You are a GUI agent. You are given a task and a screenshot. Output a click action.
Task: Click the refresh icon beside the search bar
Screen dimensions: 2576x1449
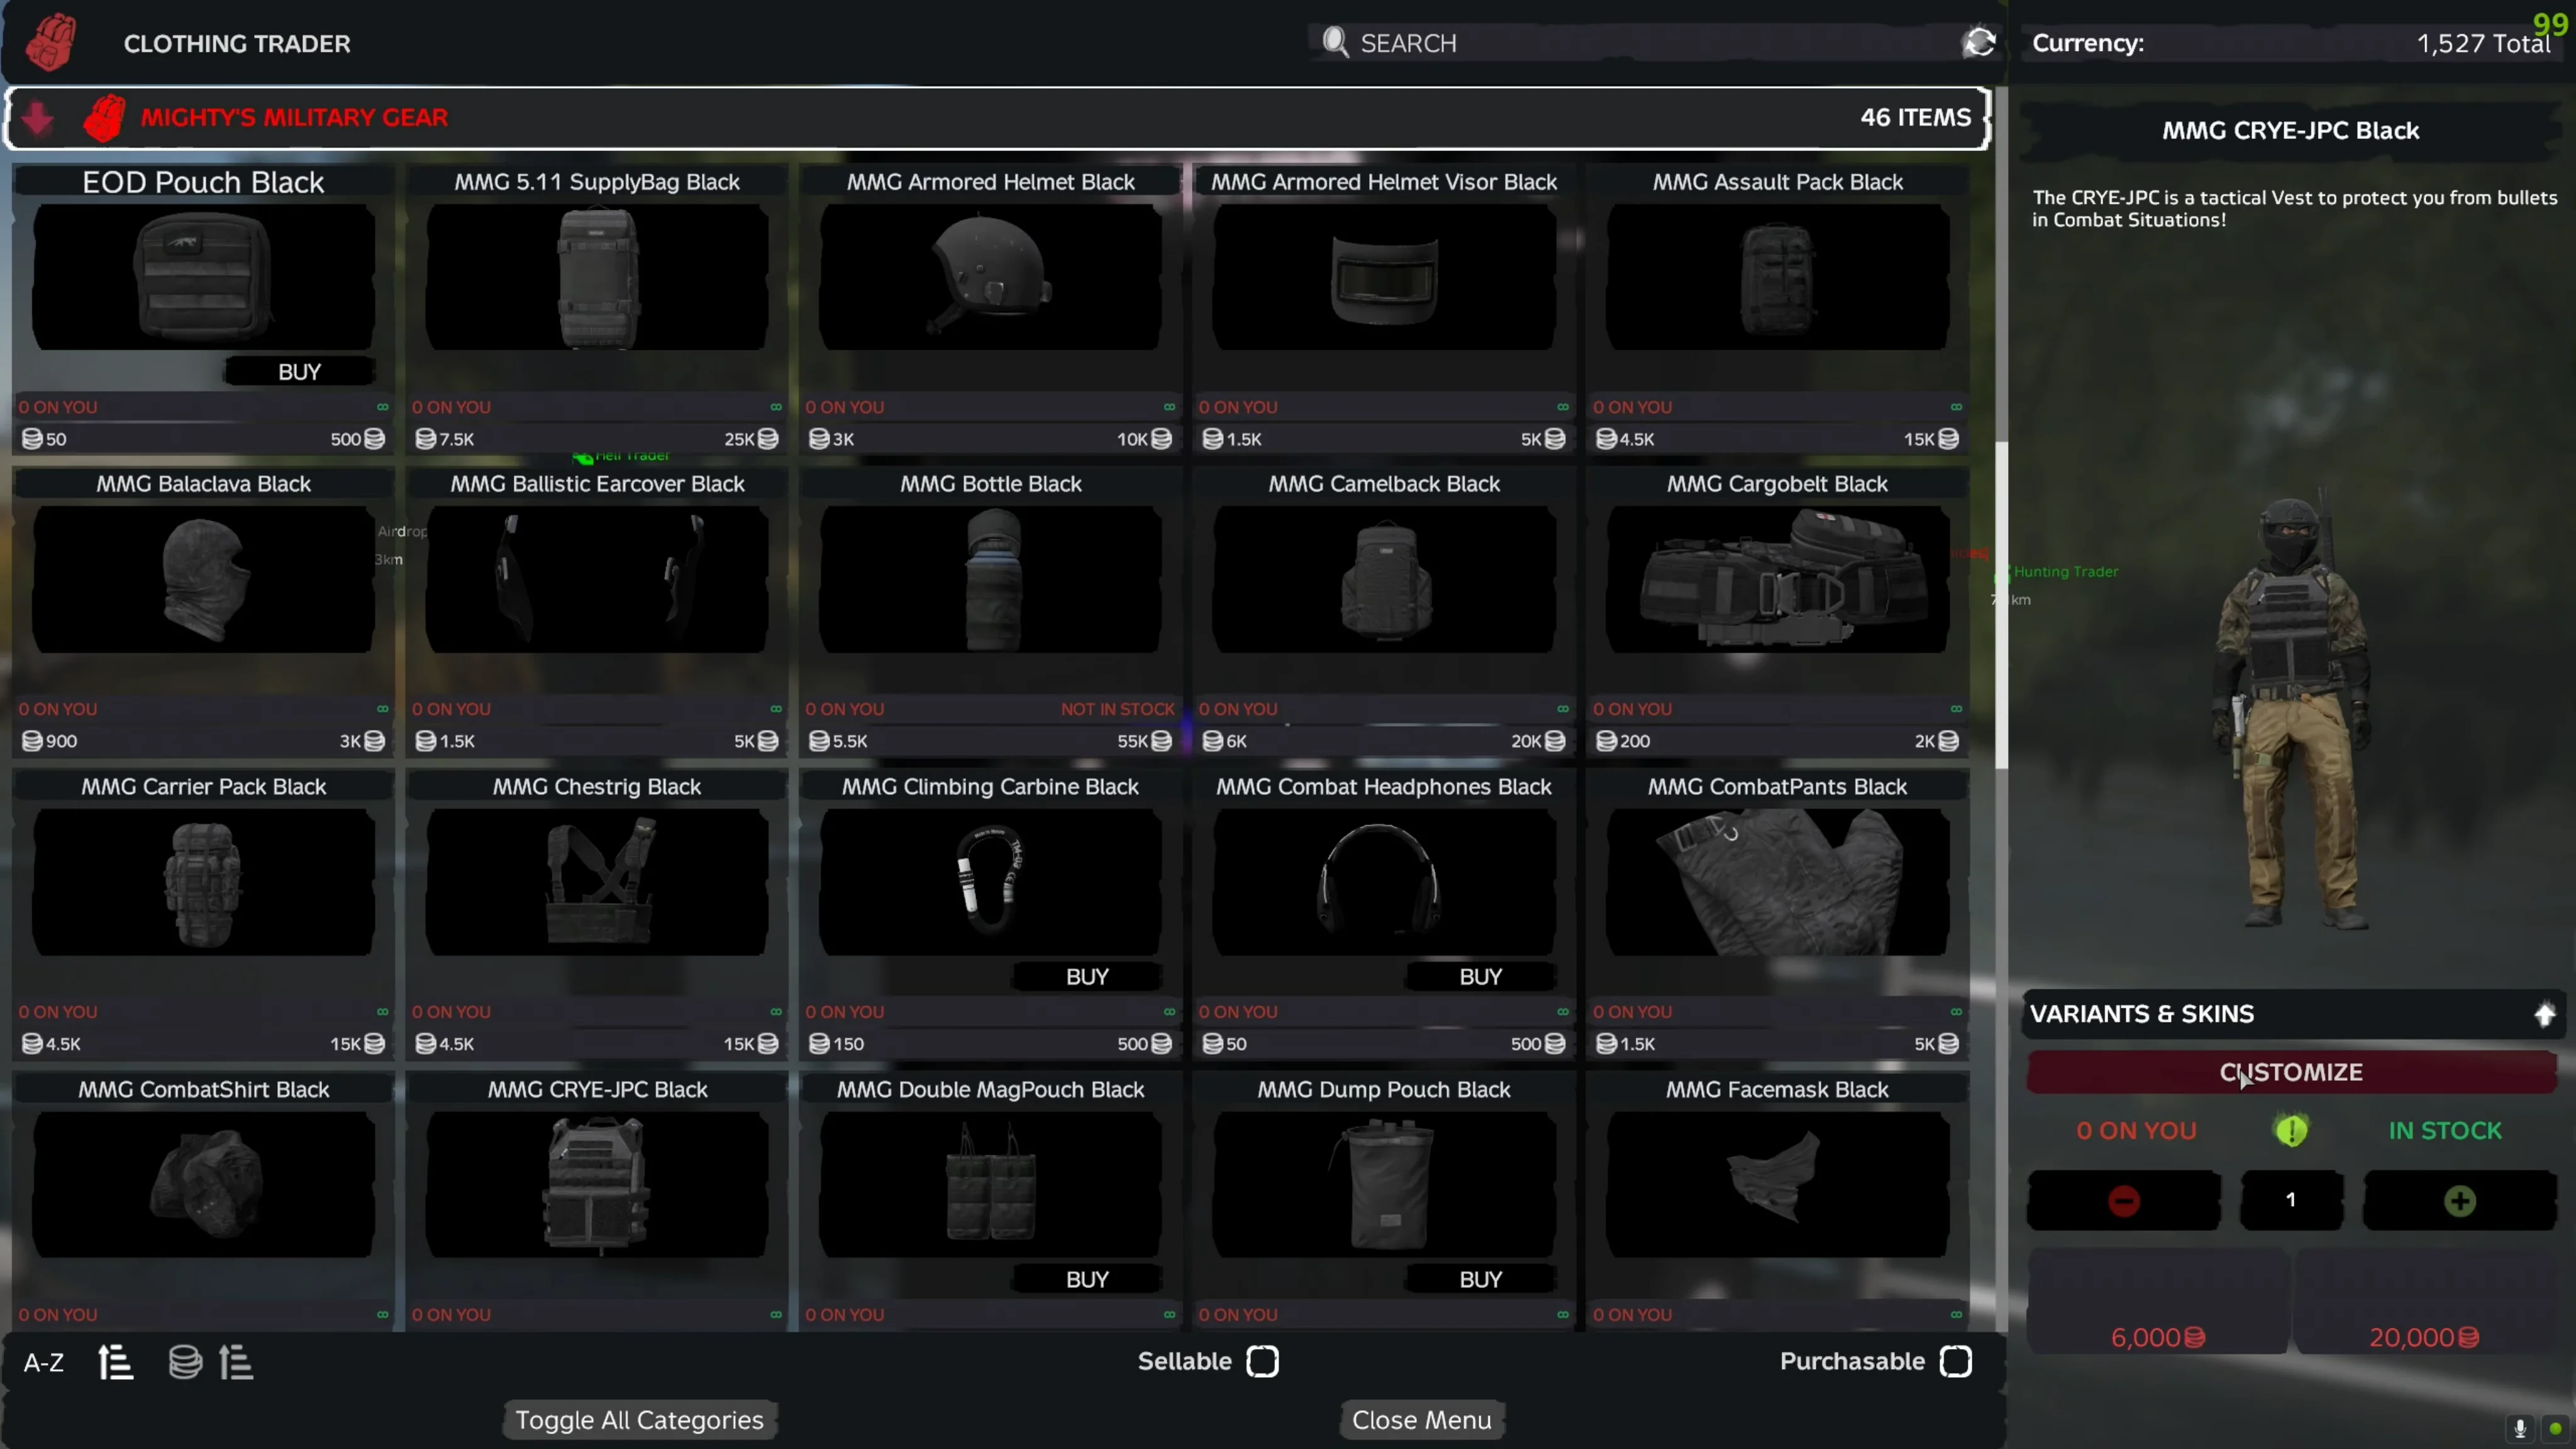(1980, 43)
